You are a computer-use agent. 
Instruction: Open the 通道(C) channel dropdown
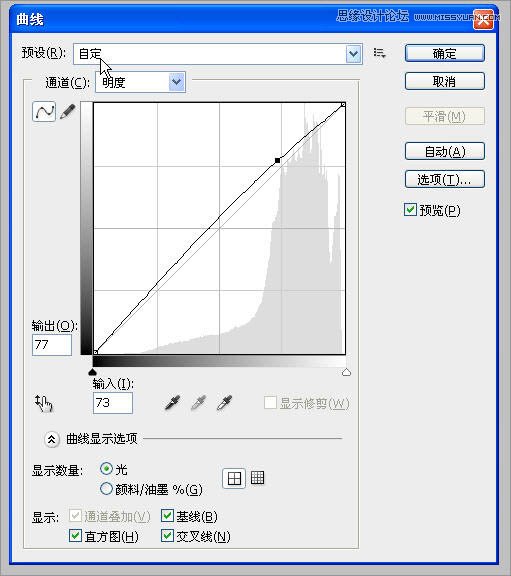pos(140,82)
